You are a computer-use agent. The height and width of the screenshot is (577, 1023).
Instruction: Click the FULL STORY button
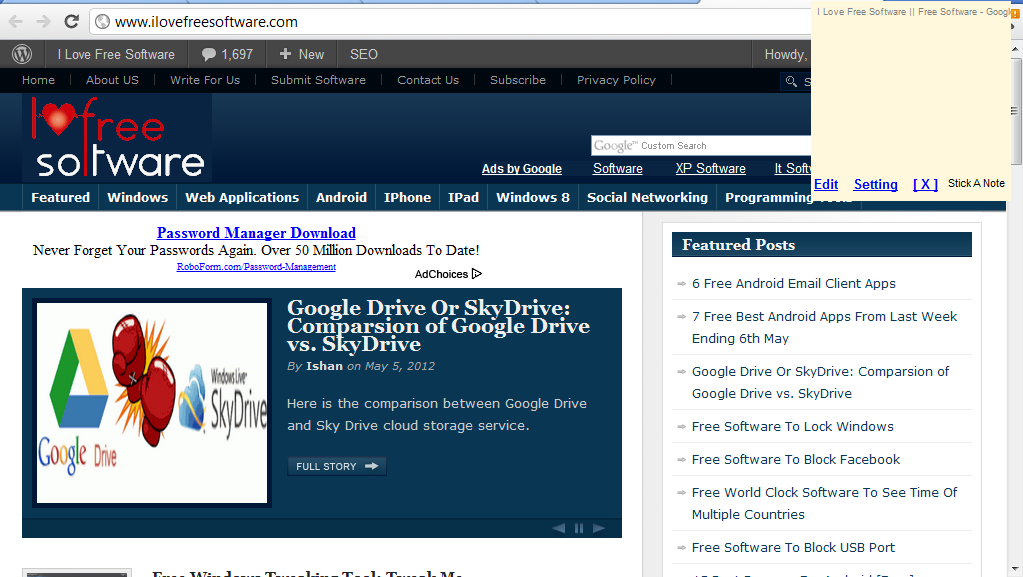pos(336,465)
